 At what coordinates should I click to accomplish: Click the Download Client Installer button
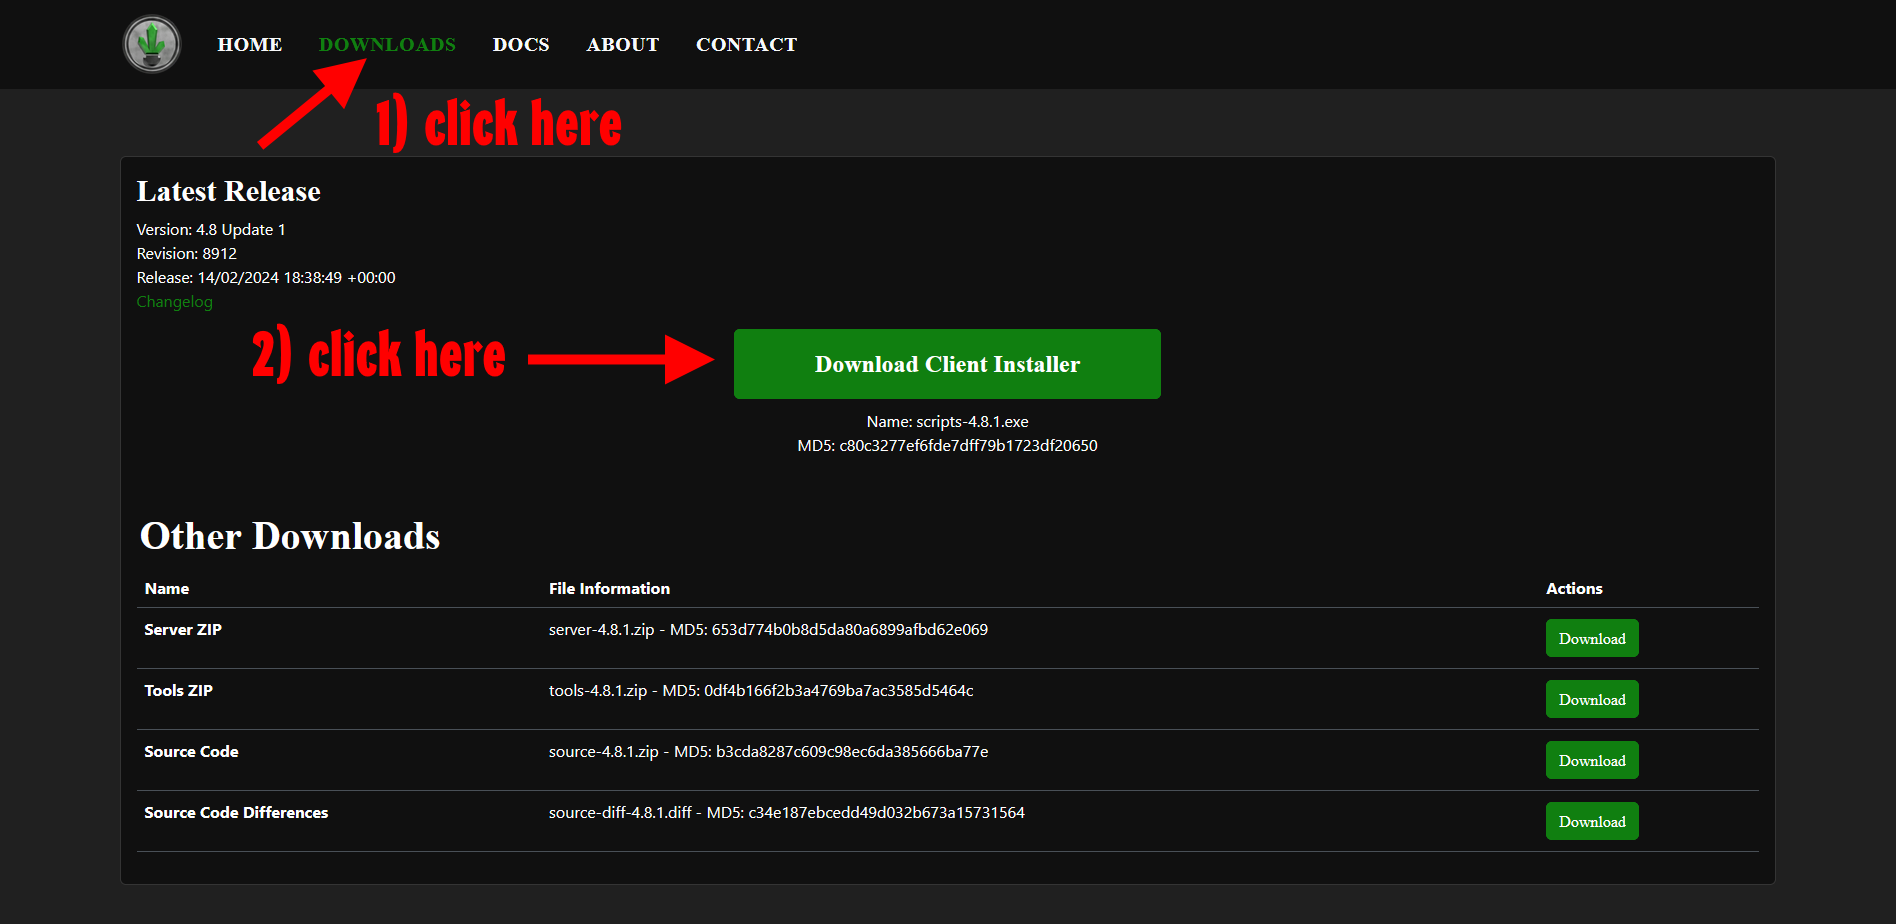tap(947, 364)
